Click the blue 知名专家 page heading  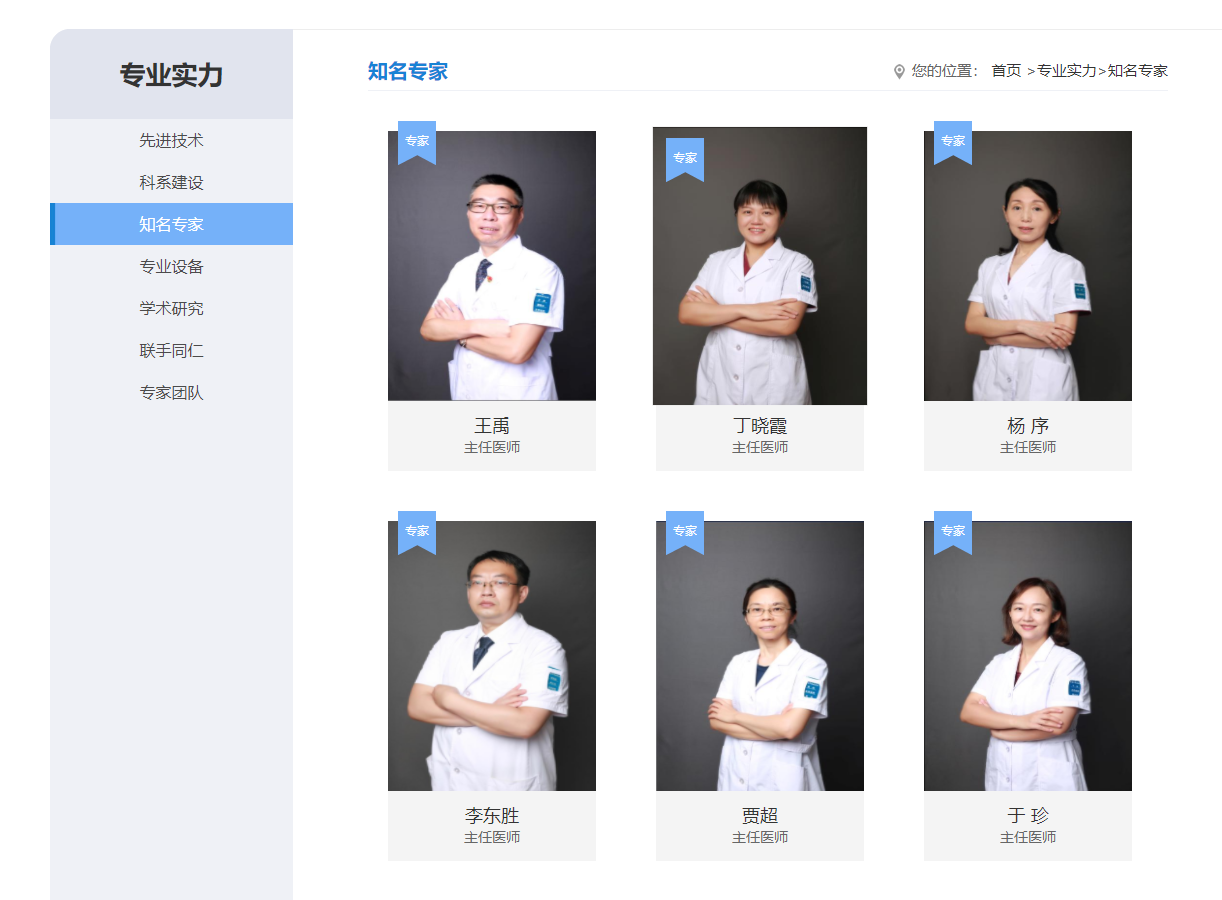click(x=408, y=71)
